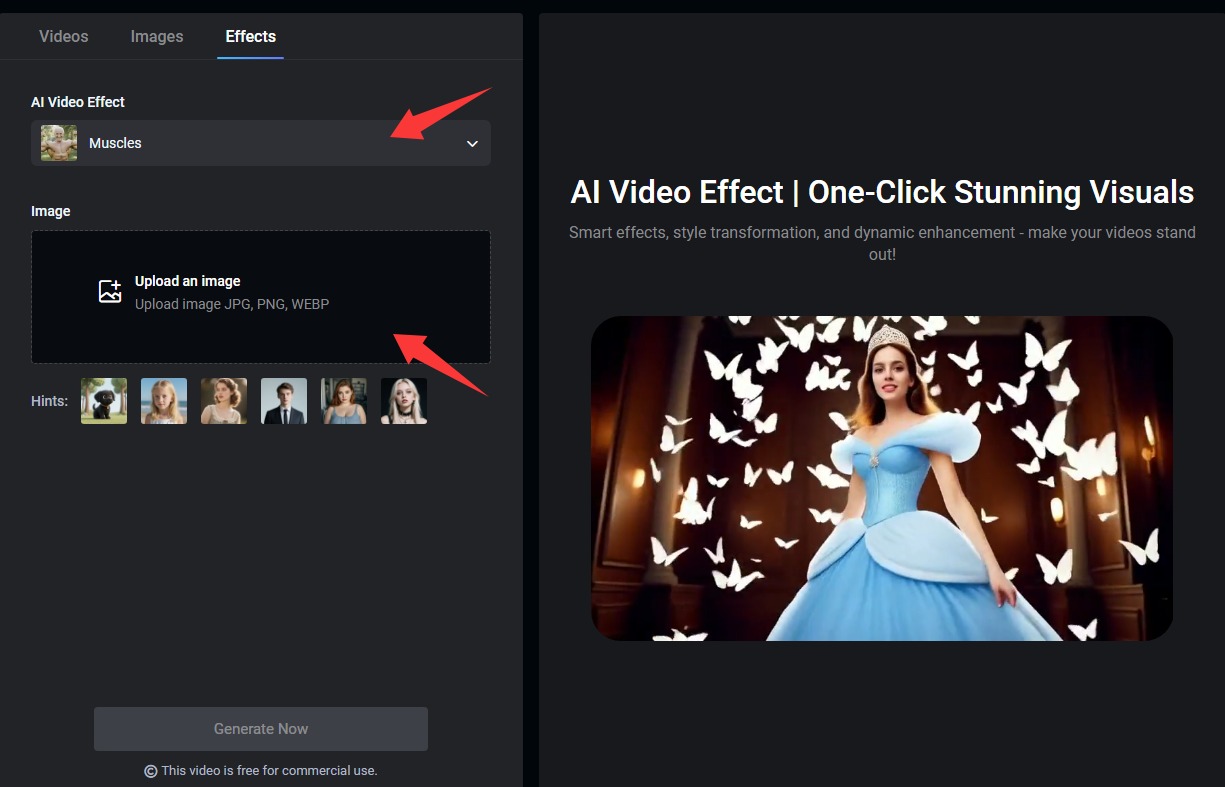Image resolution: width=1225 pixels, height=787 pixels.
Task: Choose the vintage woman hint image
Action: pos(224,401)
